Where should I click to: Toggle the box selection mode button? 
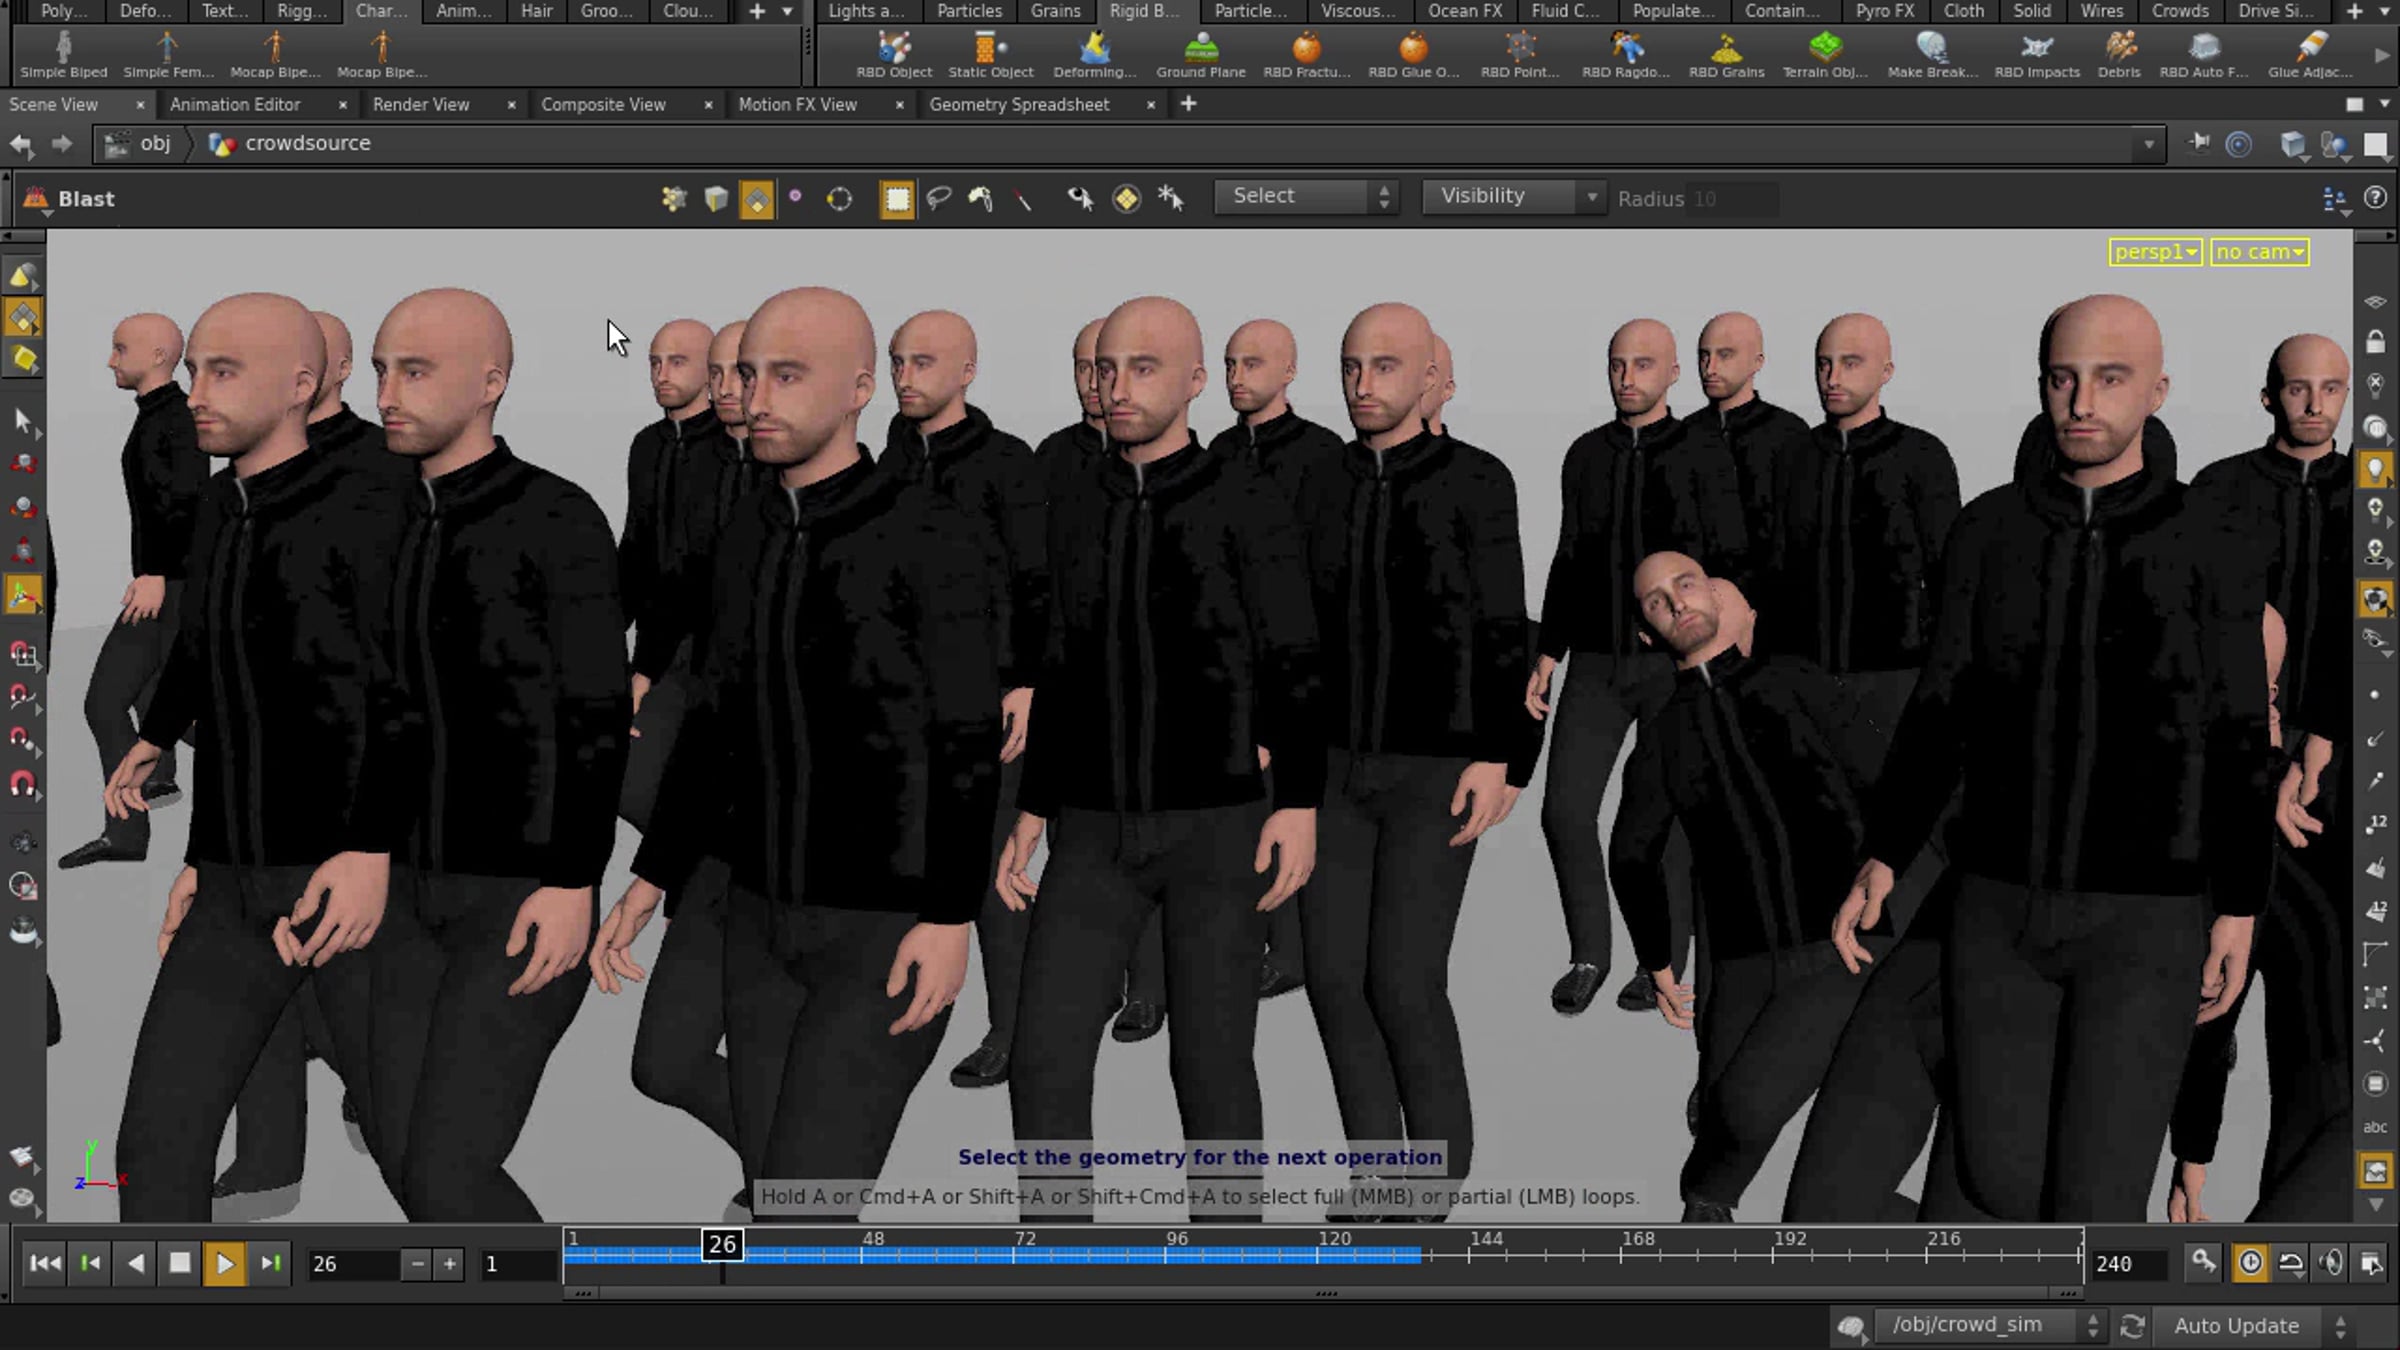[896, 198]
